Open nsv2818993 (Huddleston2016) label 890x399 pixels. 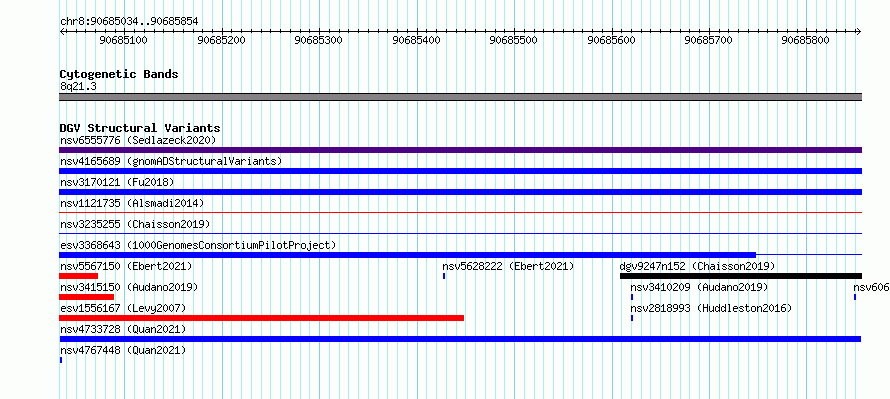pos(711,308)
